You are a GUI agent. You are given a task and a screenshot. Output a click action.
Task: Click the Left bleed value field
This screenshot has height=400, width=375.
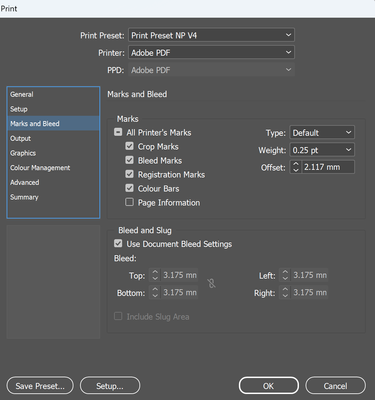(x=310, y=275)
